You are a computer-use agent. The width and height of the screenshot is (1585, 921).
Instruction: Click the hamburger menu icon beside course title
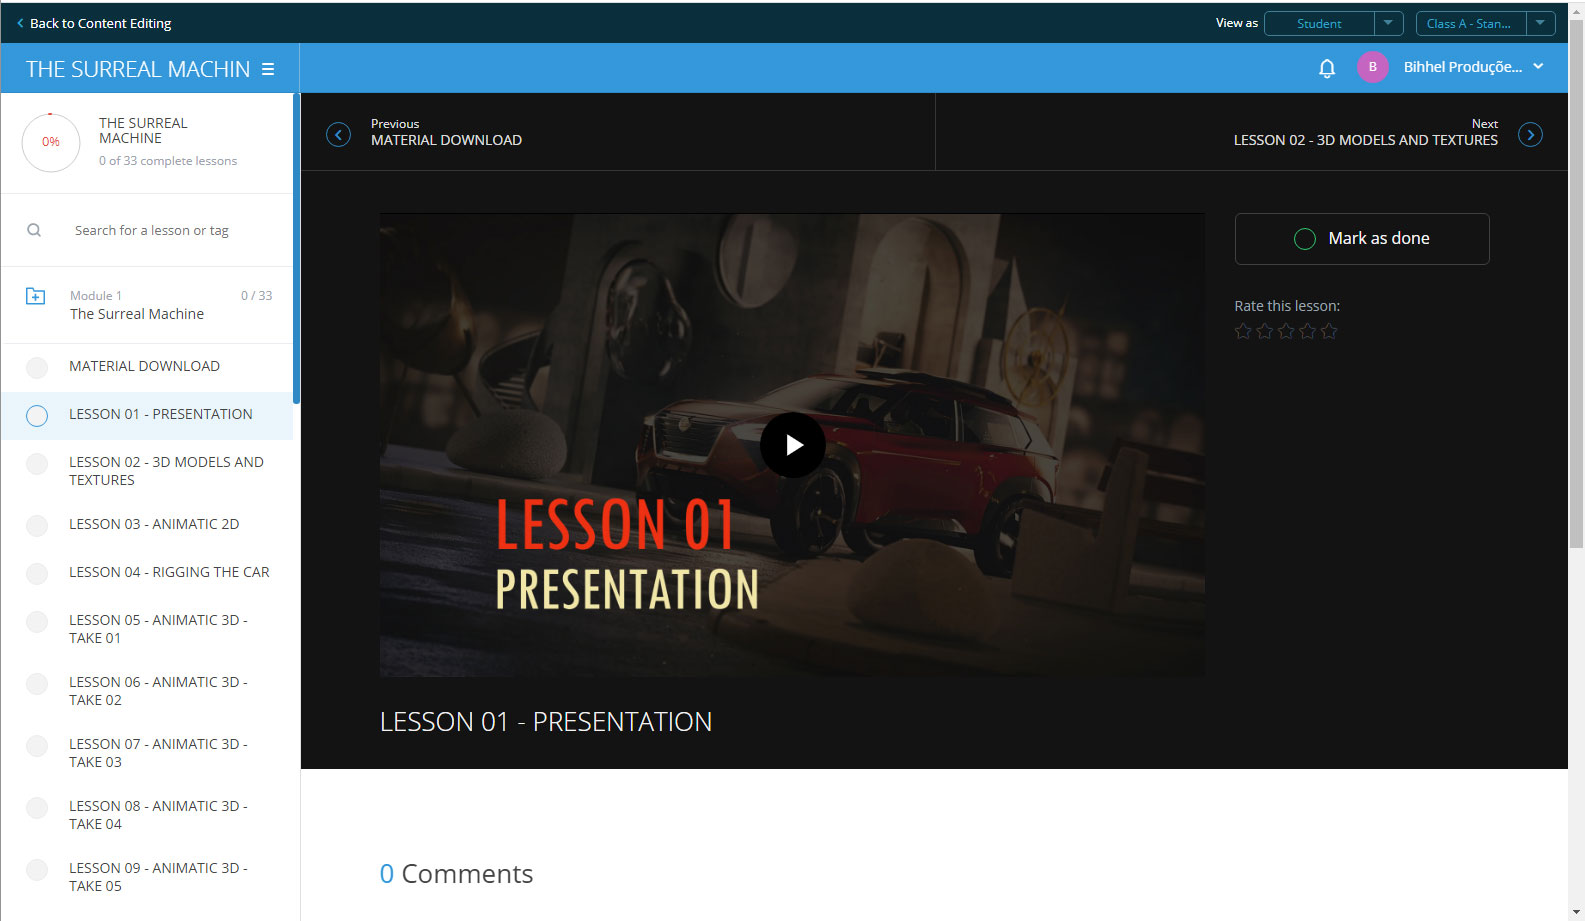coord(268,69)
